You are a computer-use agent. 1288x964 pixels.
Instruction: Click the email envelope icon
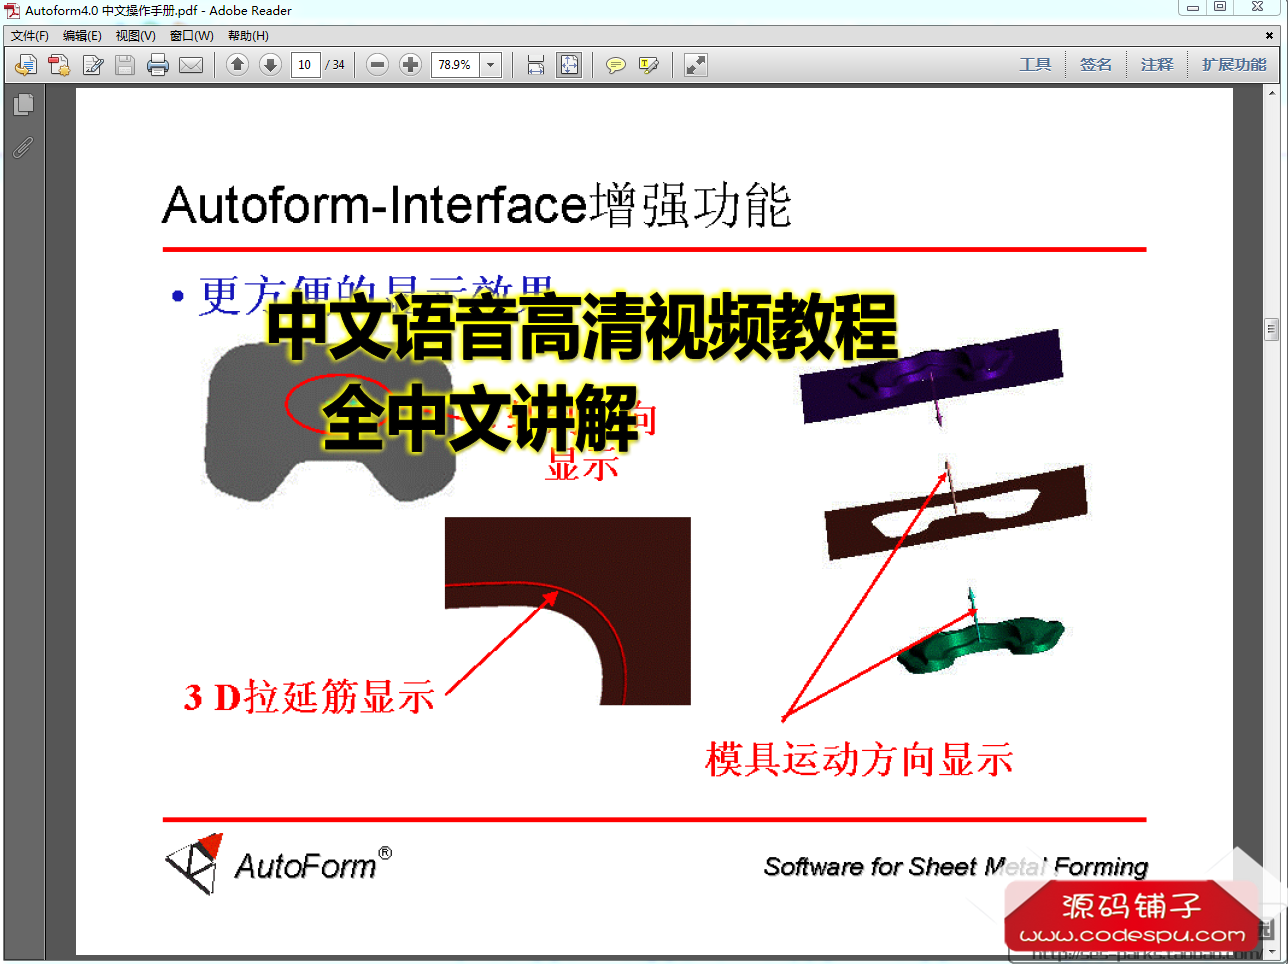191,65
